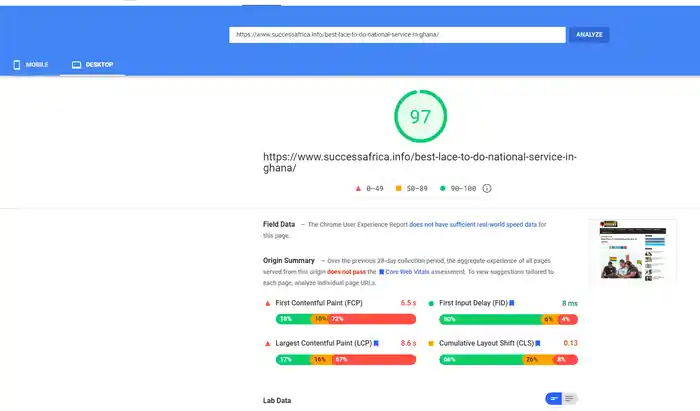Click the mobile phone icon
The image size is (700, 411).
17,65
